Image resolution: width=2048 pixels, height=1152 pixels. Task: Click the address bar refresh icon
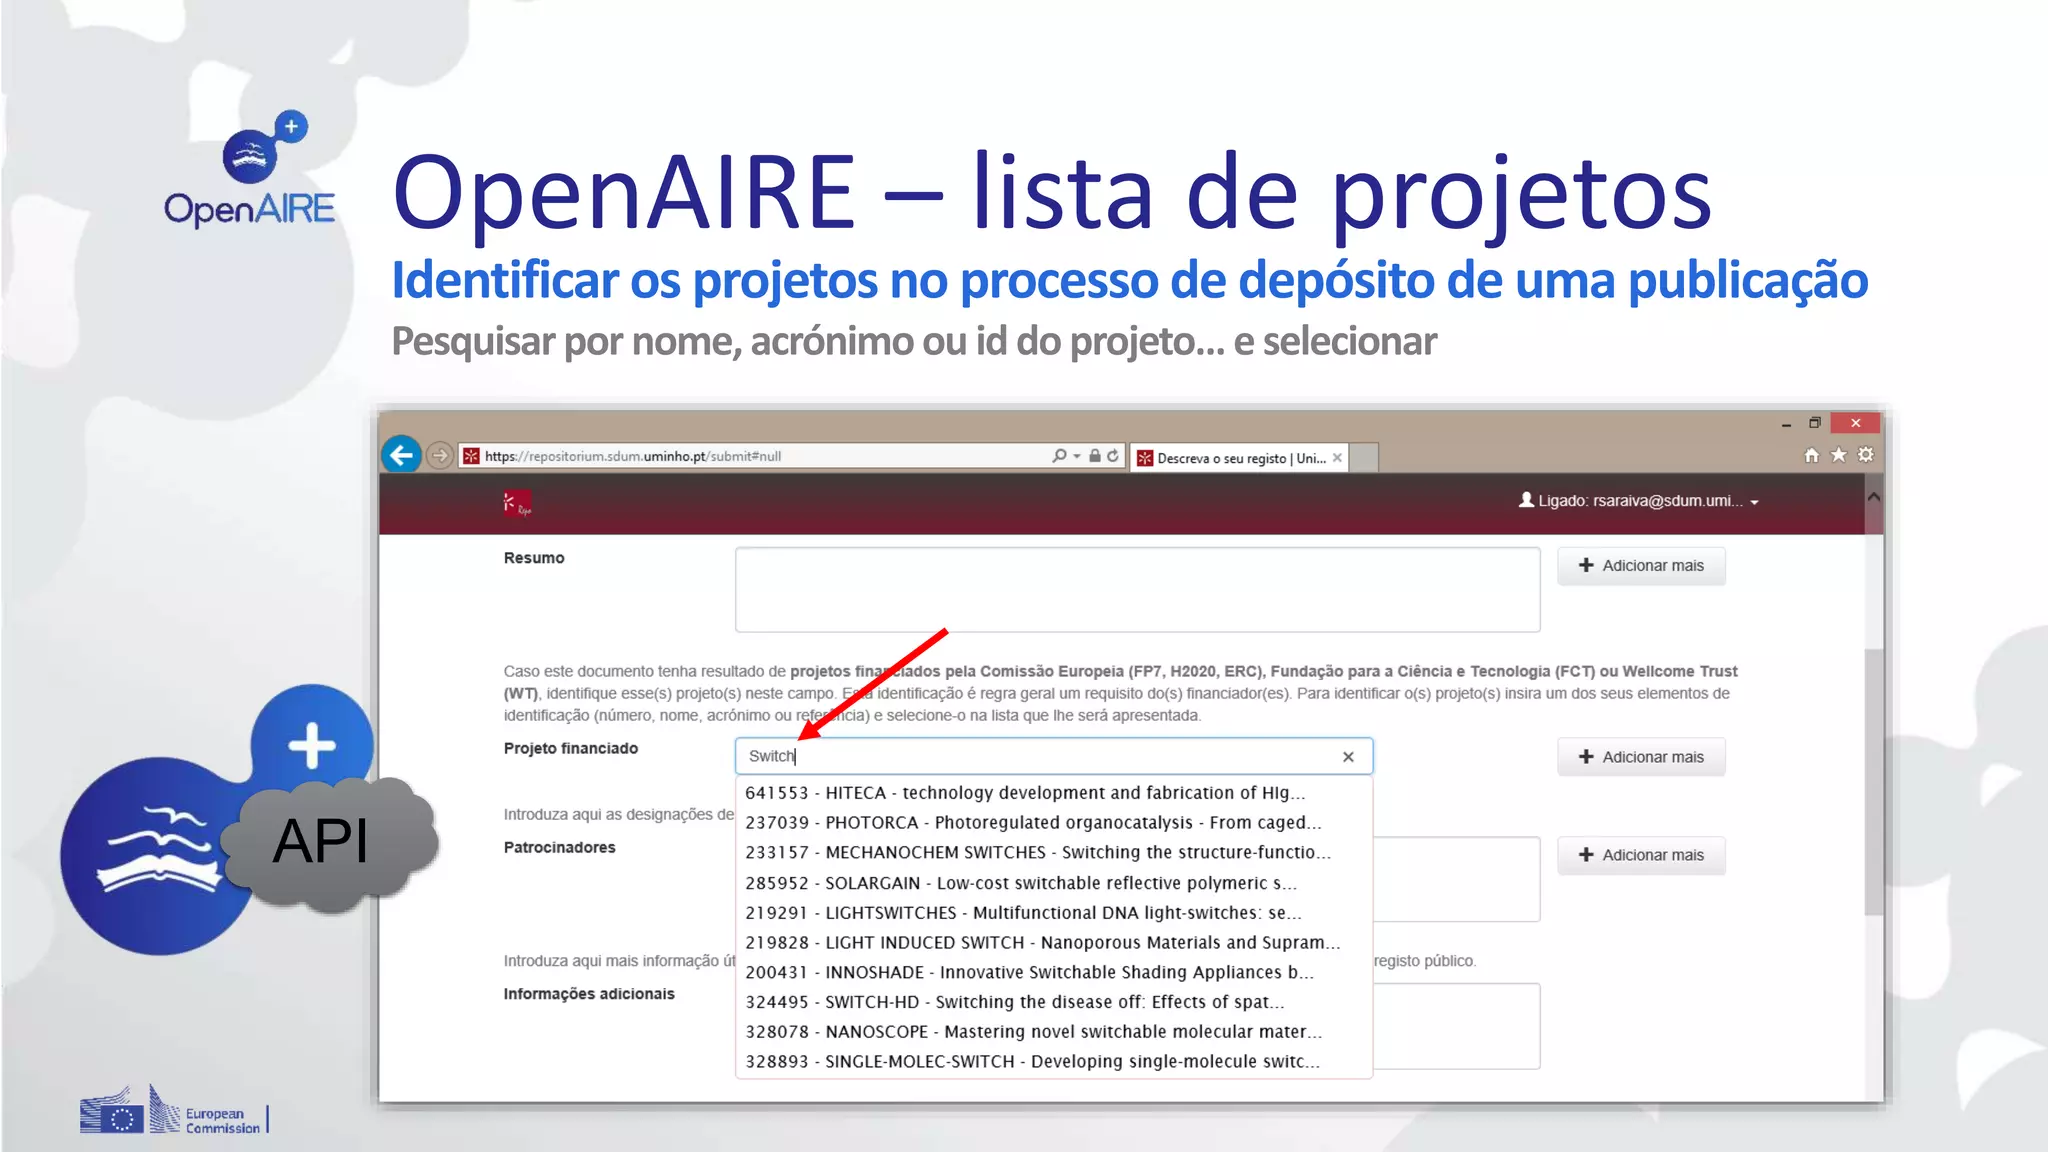point(1112,456)
